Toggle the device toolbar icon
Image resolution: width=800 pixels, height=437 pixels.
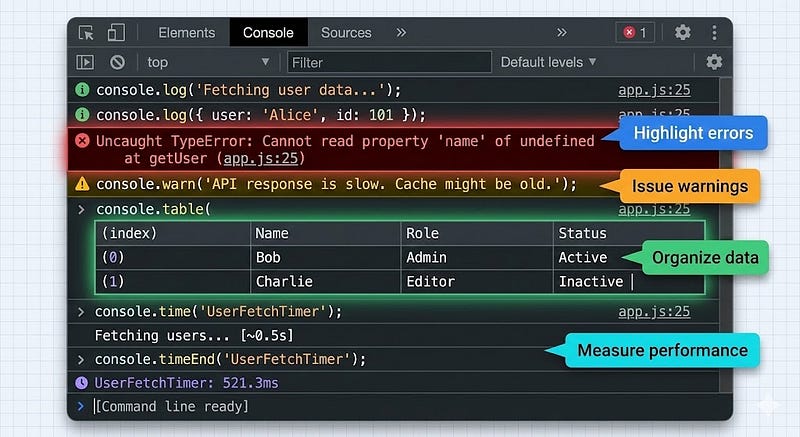116,33
